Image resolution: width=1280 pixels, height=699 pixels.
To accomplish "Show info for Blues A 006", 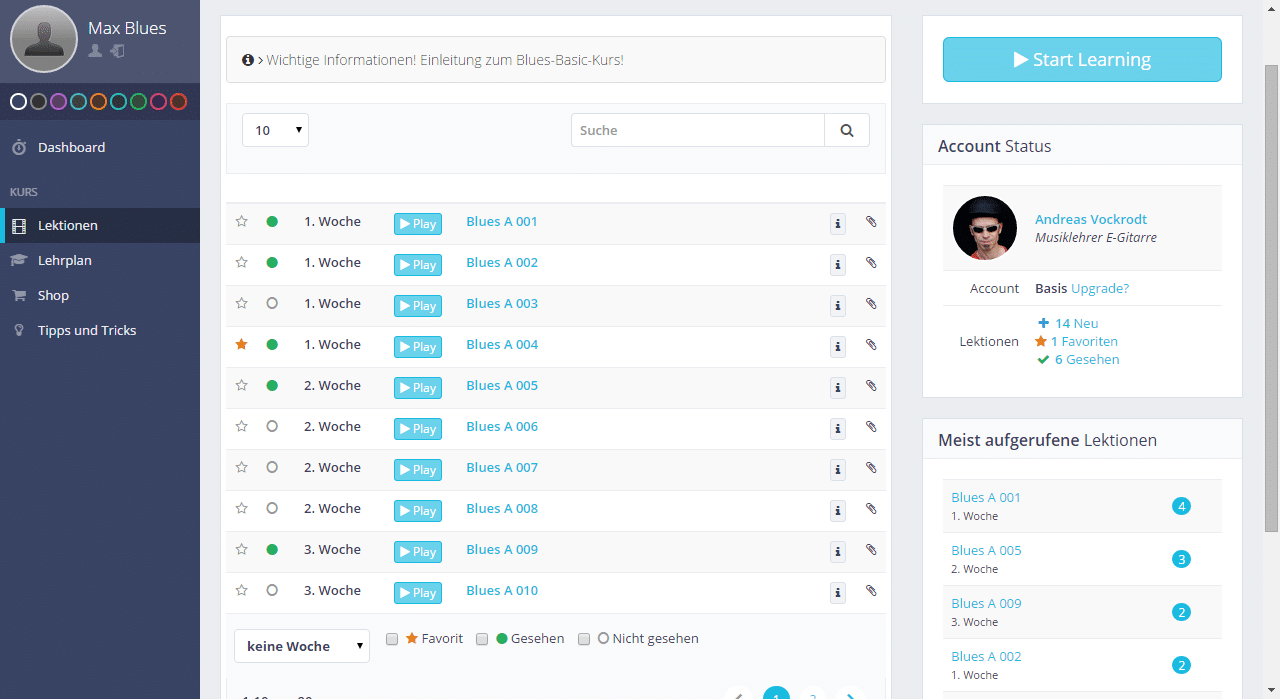I will (838, 428).
